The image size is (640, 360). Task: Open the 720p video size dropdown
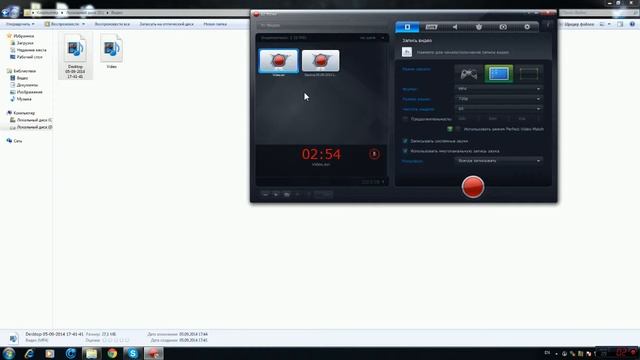point(498,99)
